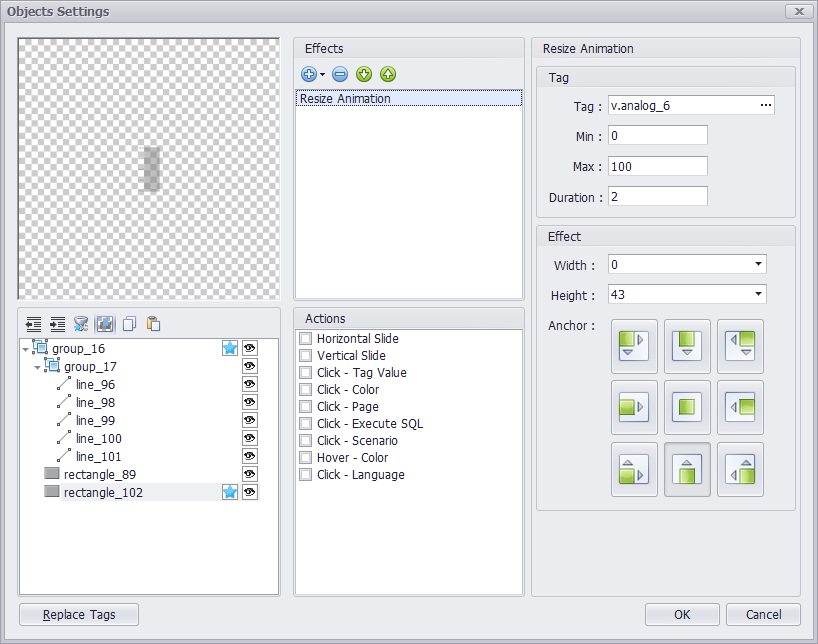Click the paste effects clipboard icon
Viewport: 818px width, 644px height.
tap(153, 324)
